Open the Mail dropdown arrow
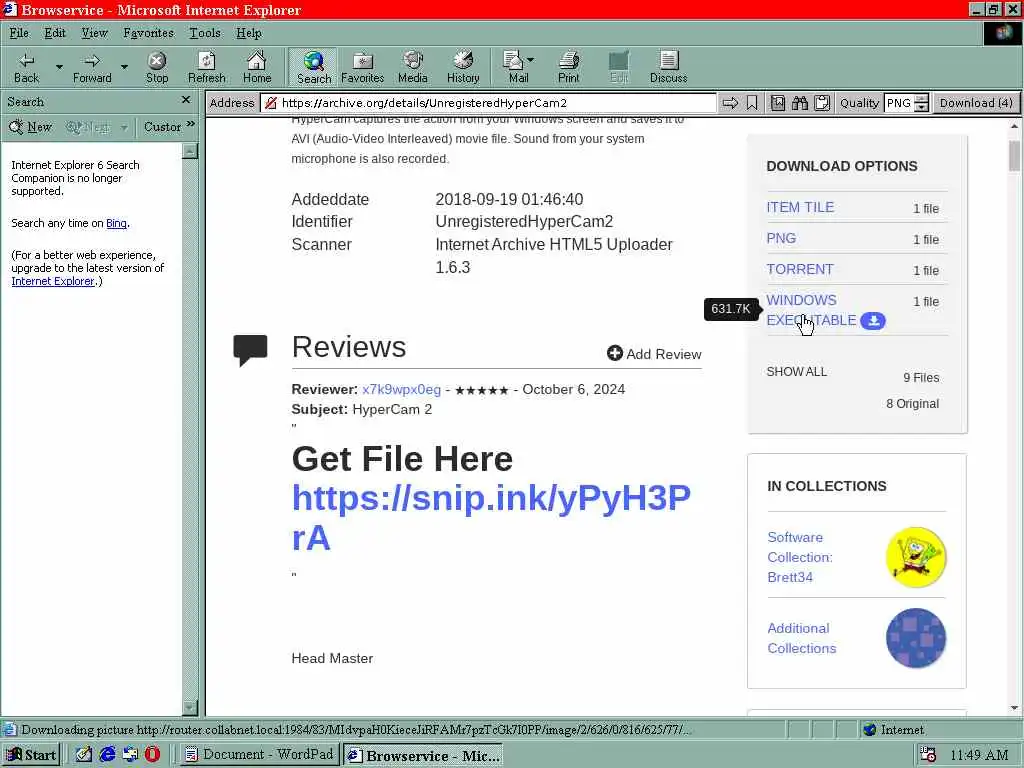The image size is (1024, 768). point(530,59)
